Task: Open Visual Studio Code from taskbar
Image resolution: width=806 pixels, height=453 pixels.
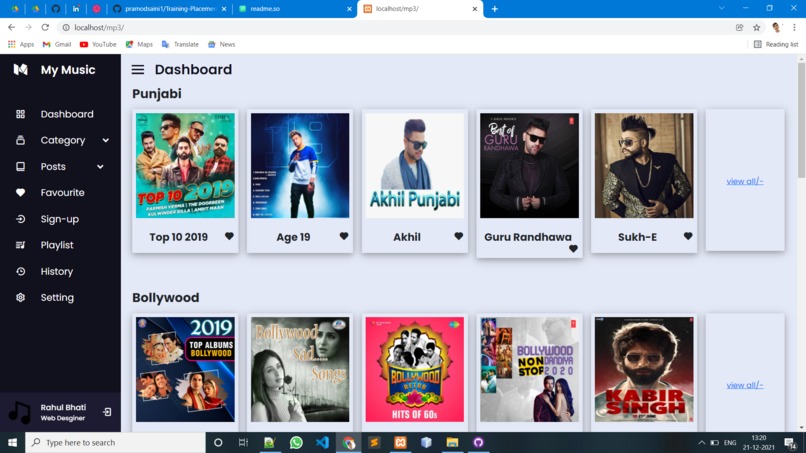Action: coord(322,442)
